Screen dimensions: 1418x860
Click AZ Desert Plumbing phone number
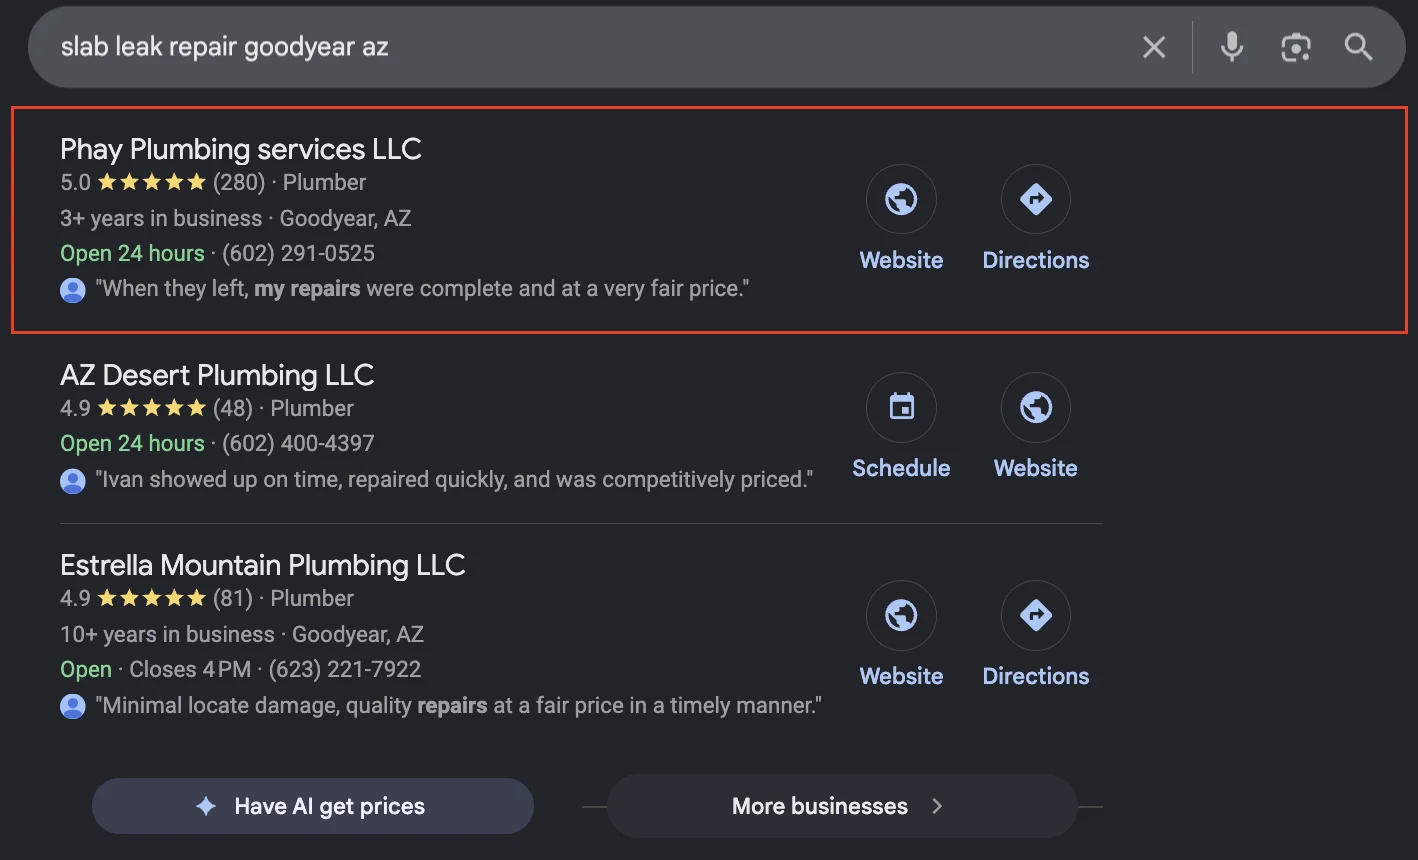pos(298,443)
